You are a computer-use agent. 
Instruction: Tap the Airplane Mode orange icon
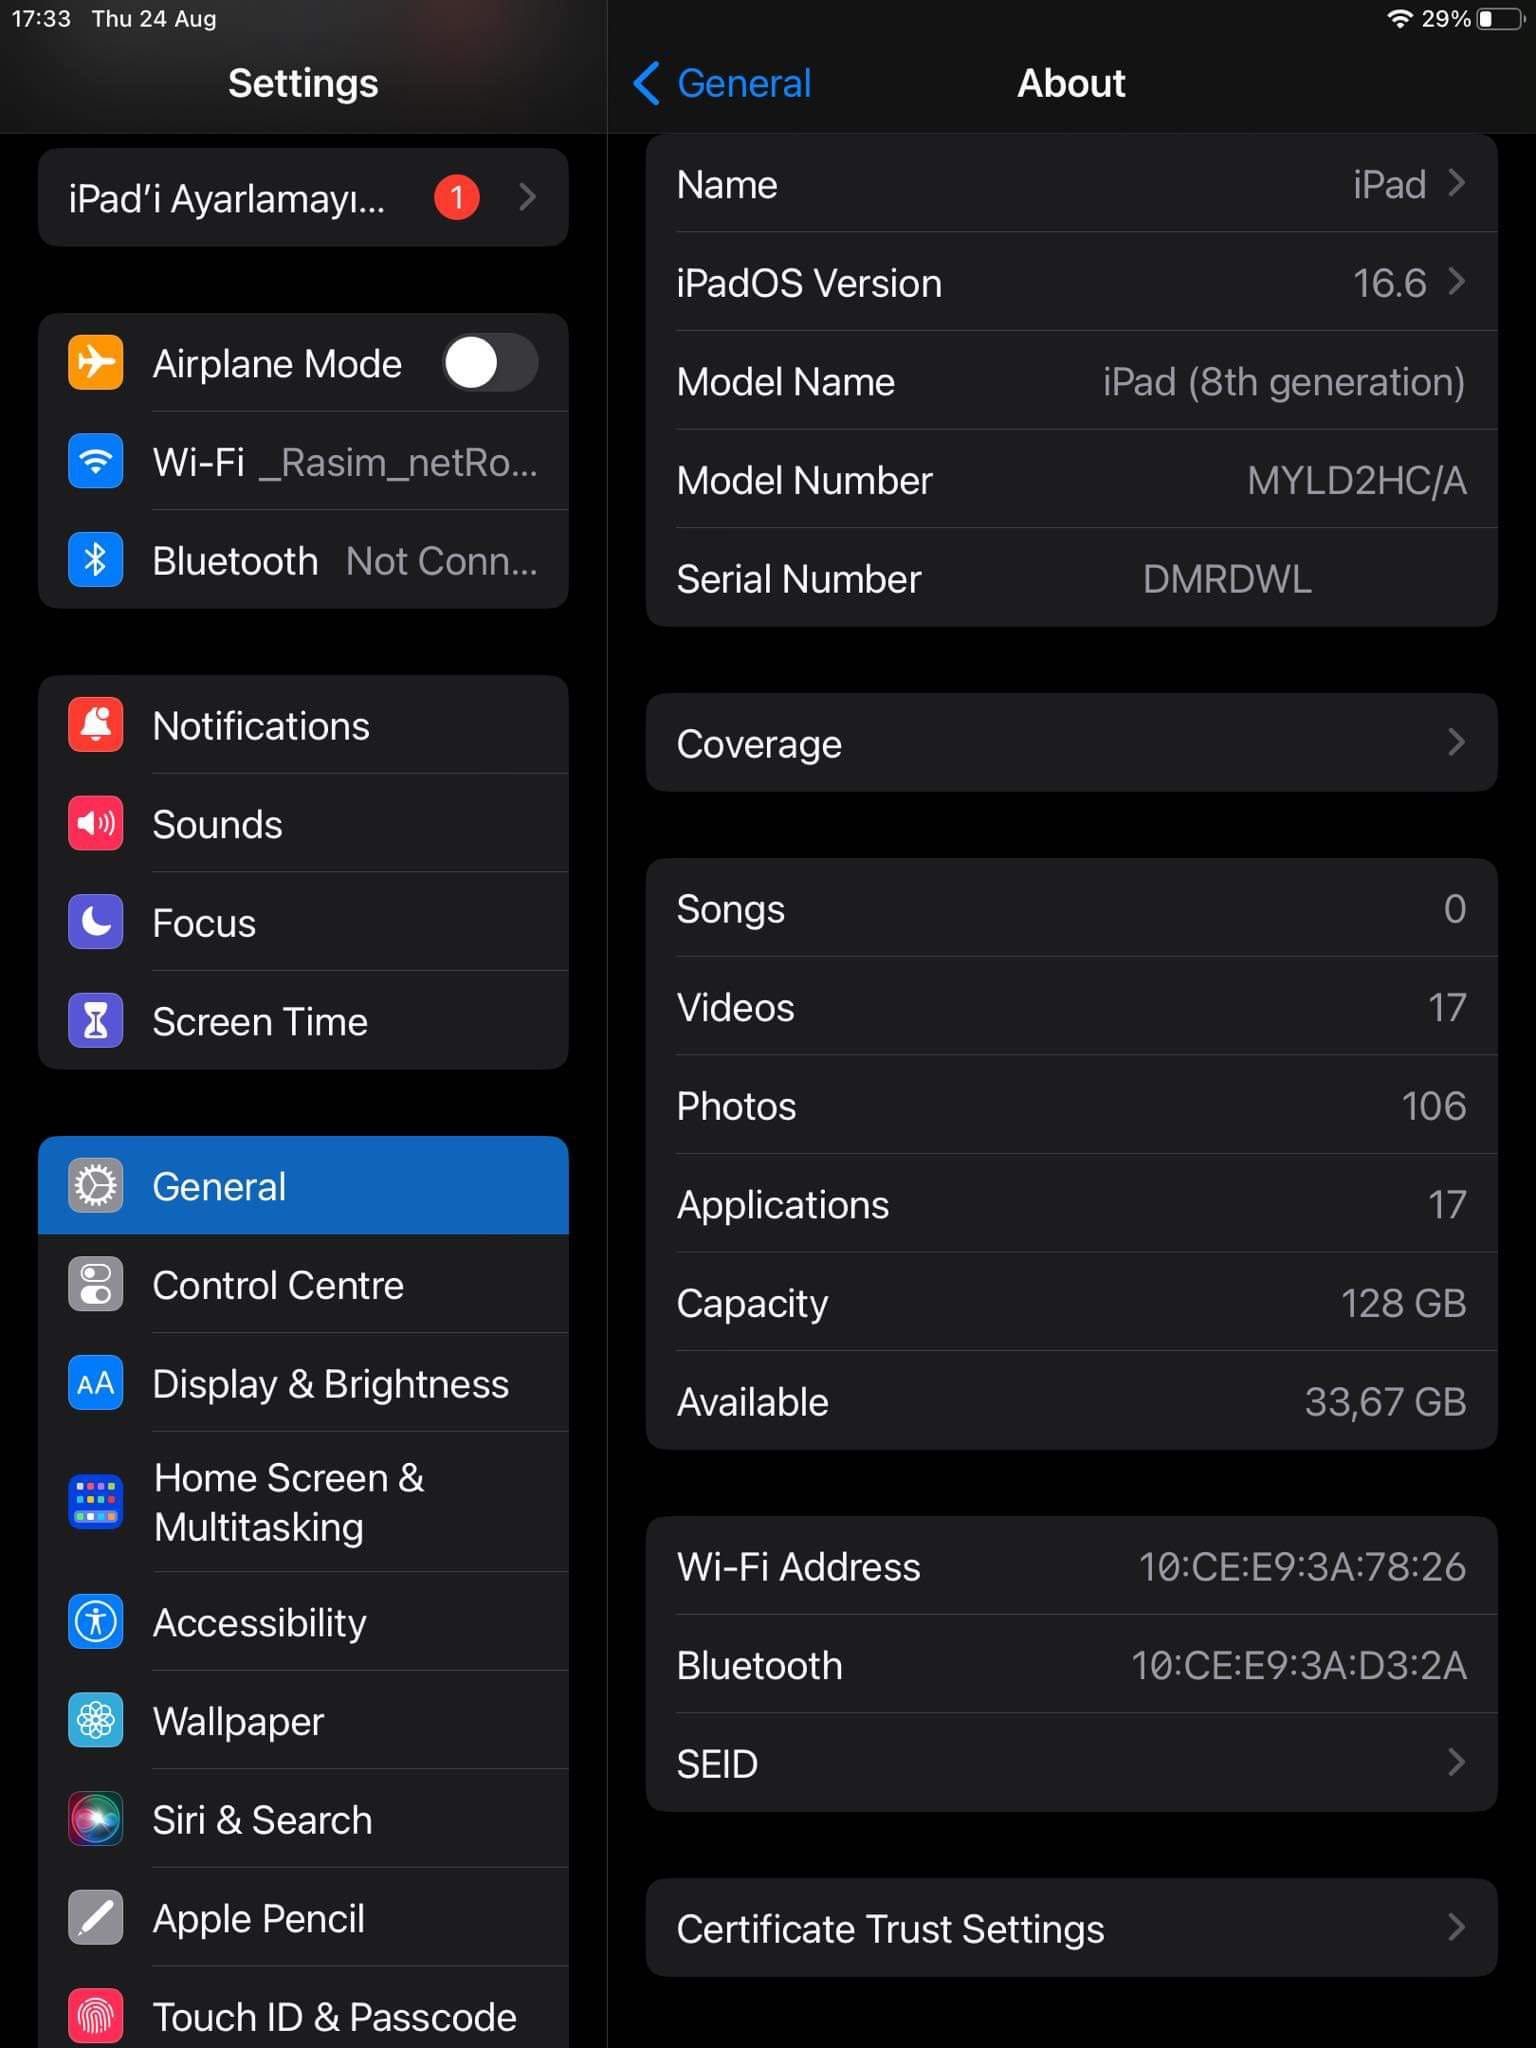pos(95,362)
